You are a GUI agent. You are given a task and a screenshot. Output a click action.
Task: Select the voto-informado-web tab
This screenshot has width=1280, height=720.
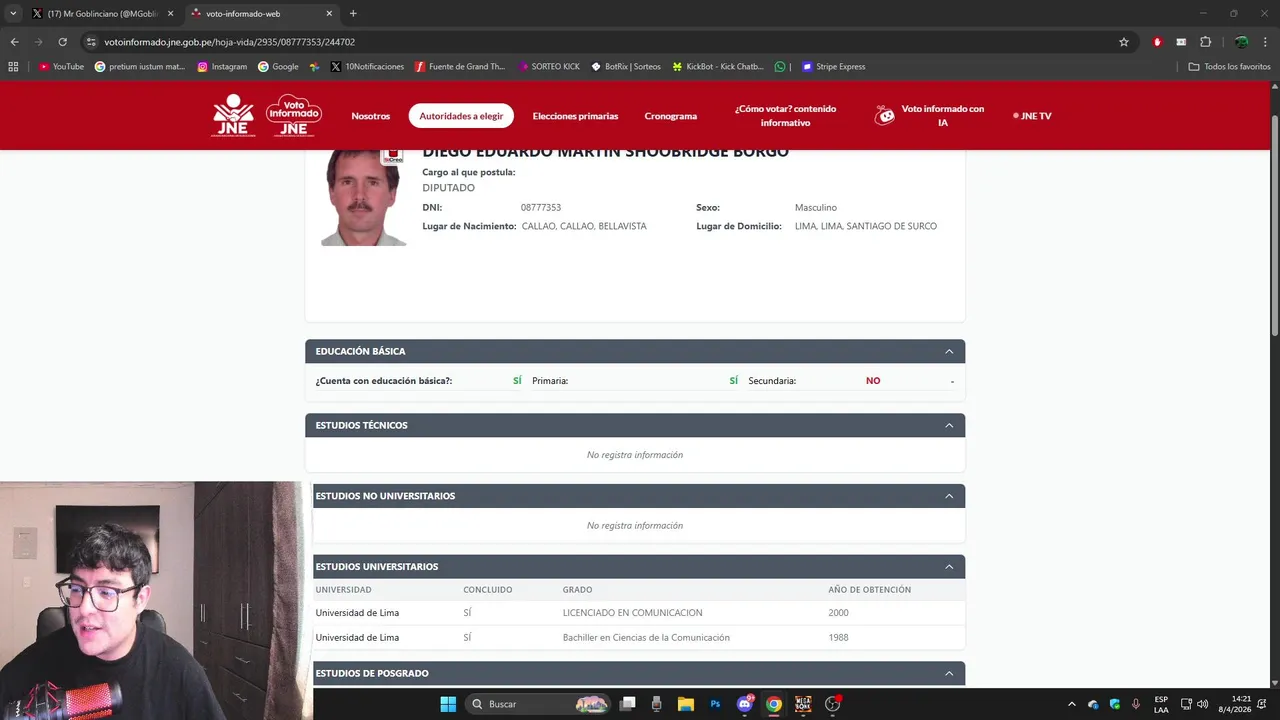(262, 13)
